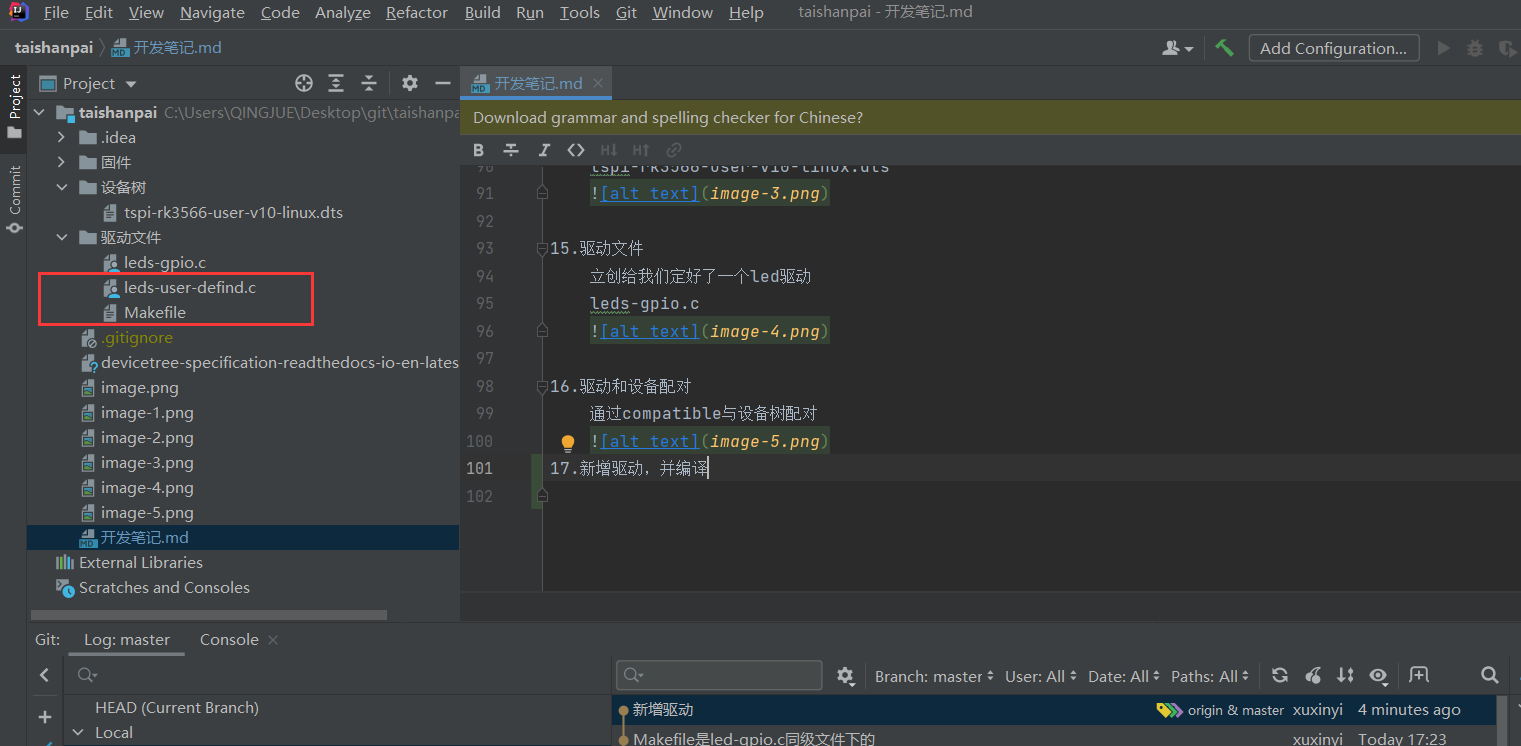1521x746 pixels.
Task: Open the Refactor menu
Action: pos(416,13)
